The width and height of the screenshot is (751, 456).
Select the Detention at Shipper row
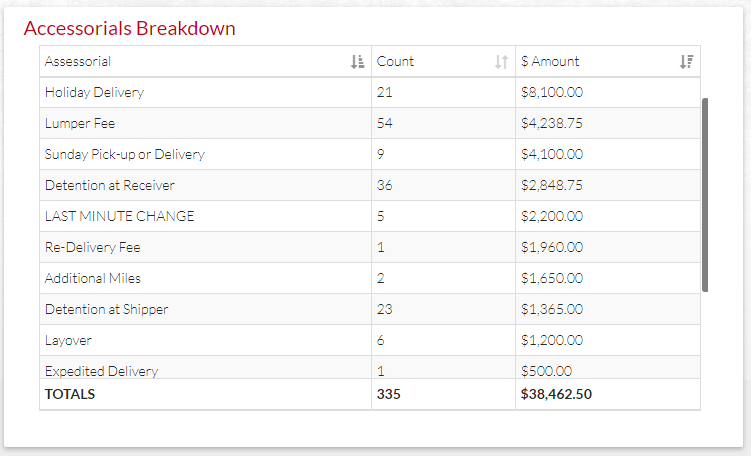(x=370, y=309)
